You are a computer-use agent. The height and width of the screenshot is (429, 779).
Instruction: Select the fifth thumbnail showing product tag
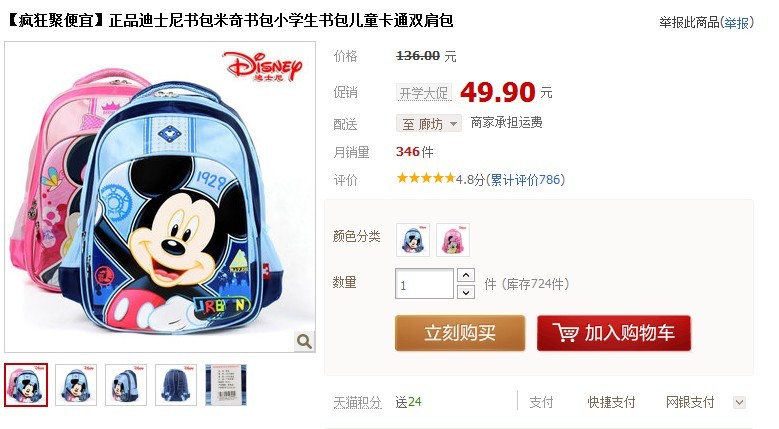click(x=226, y=385)
